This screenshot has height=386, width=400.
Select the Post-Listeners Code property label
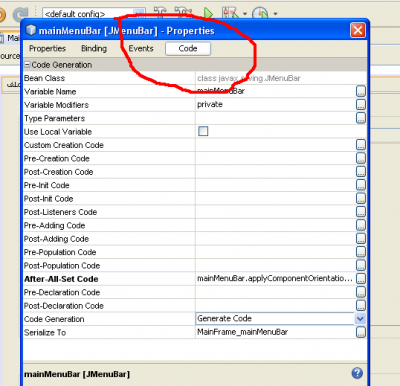click(60, 212)
